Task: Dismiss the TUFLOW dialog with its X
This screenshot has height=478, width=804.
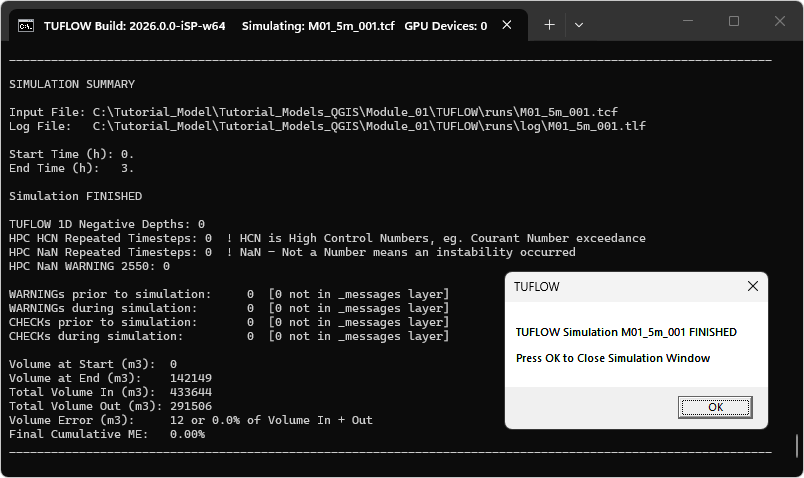Action: coord(752,287)
